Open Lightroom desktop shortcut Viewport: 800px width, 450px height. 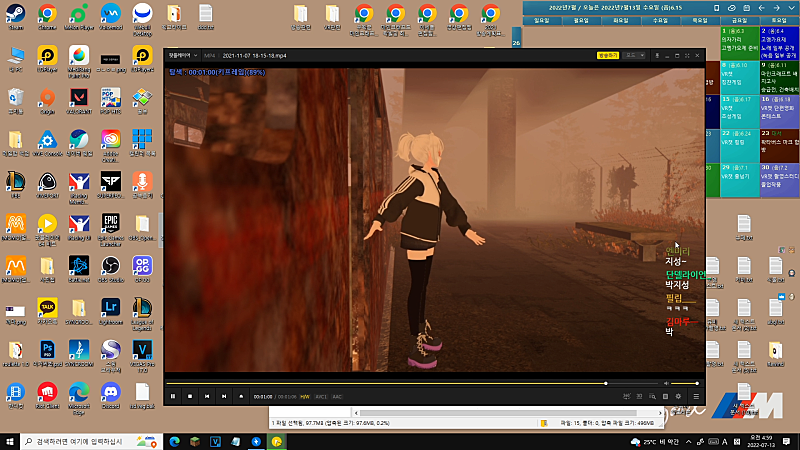click(x=110, y=311)
